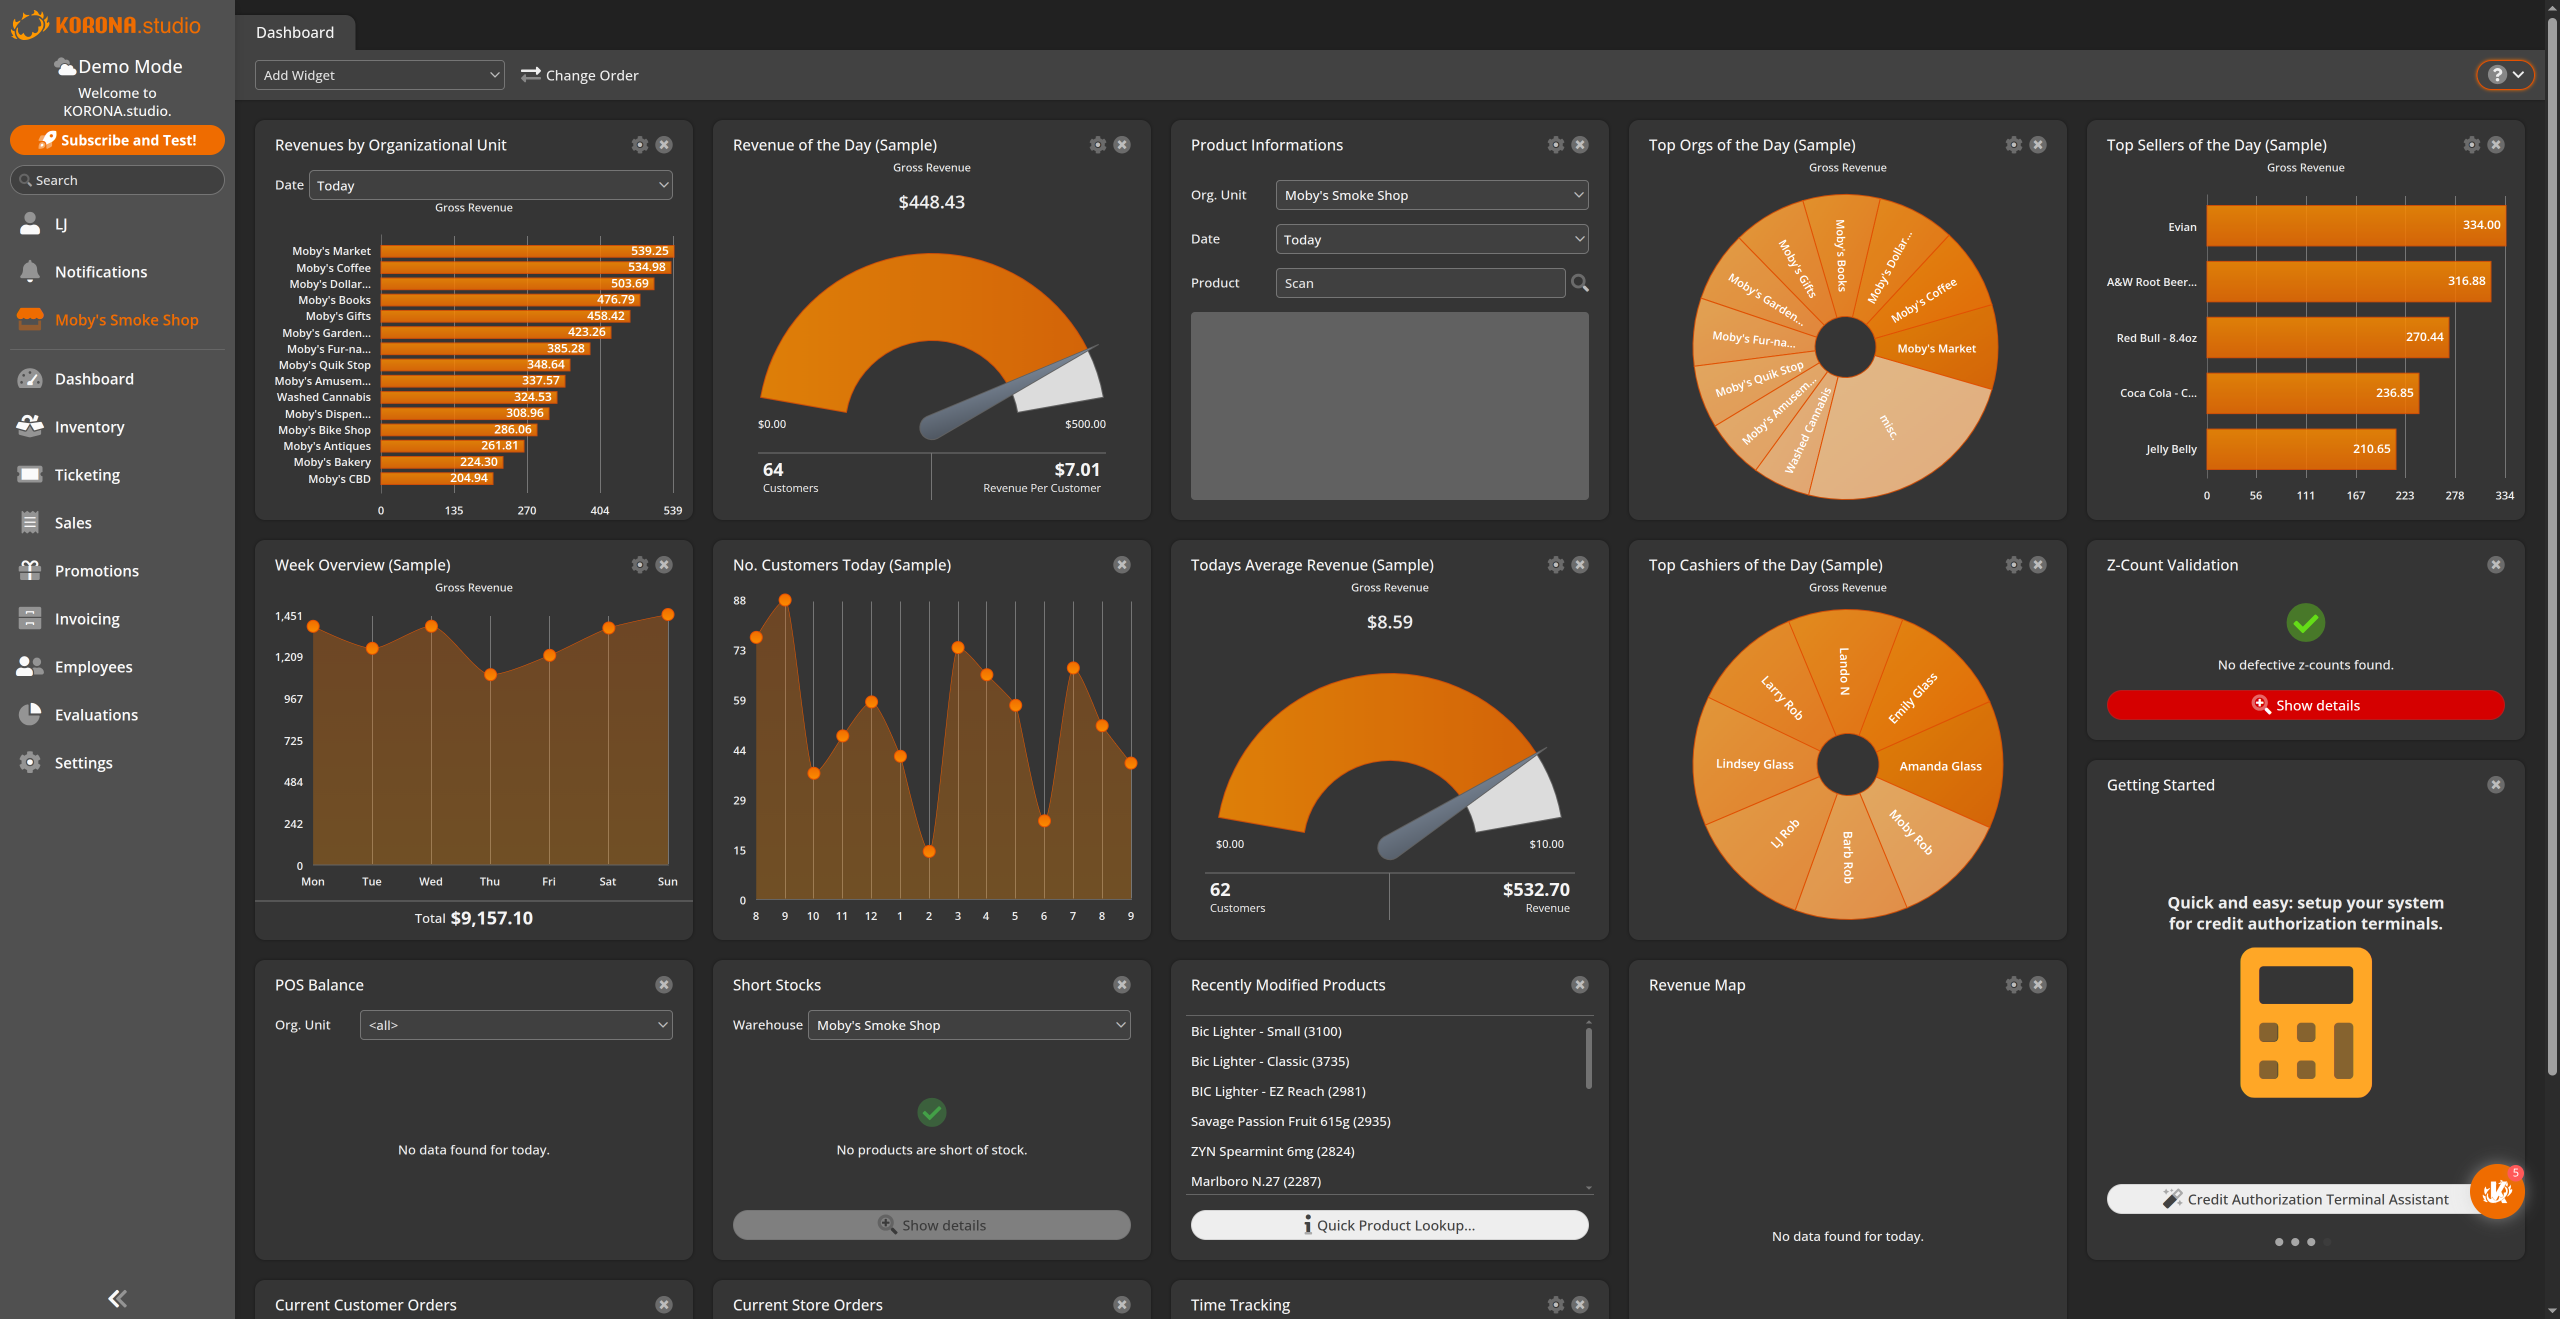Open the Add Widget dropdown
The image size is (2560, 1319).
pyautogui.click(x=380, y=75)
